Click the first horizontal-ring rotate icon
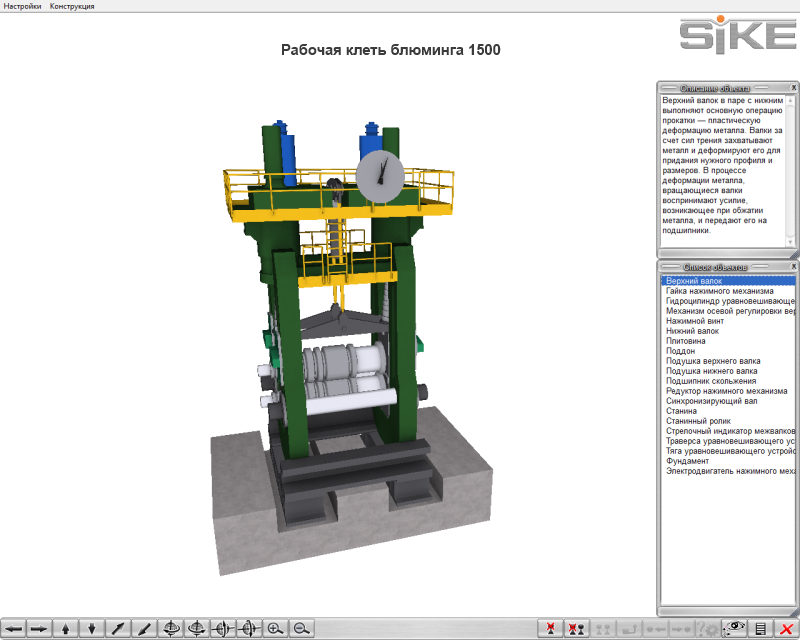The image size is (800, 640). pyautogui.click(x=170, y=628)
